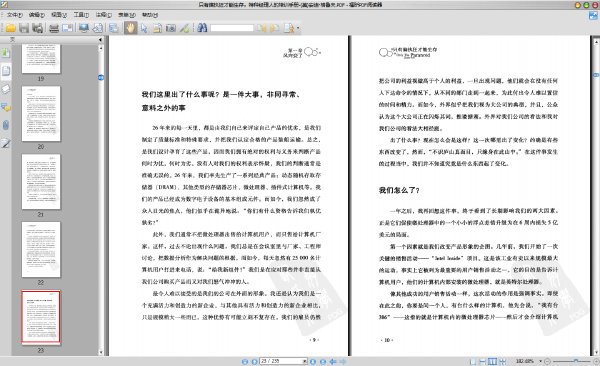Activate the arrow select tool
Viewport: 600px width, 366px height.
(x=144, y=28)
